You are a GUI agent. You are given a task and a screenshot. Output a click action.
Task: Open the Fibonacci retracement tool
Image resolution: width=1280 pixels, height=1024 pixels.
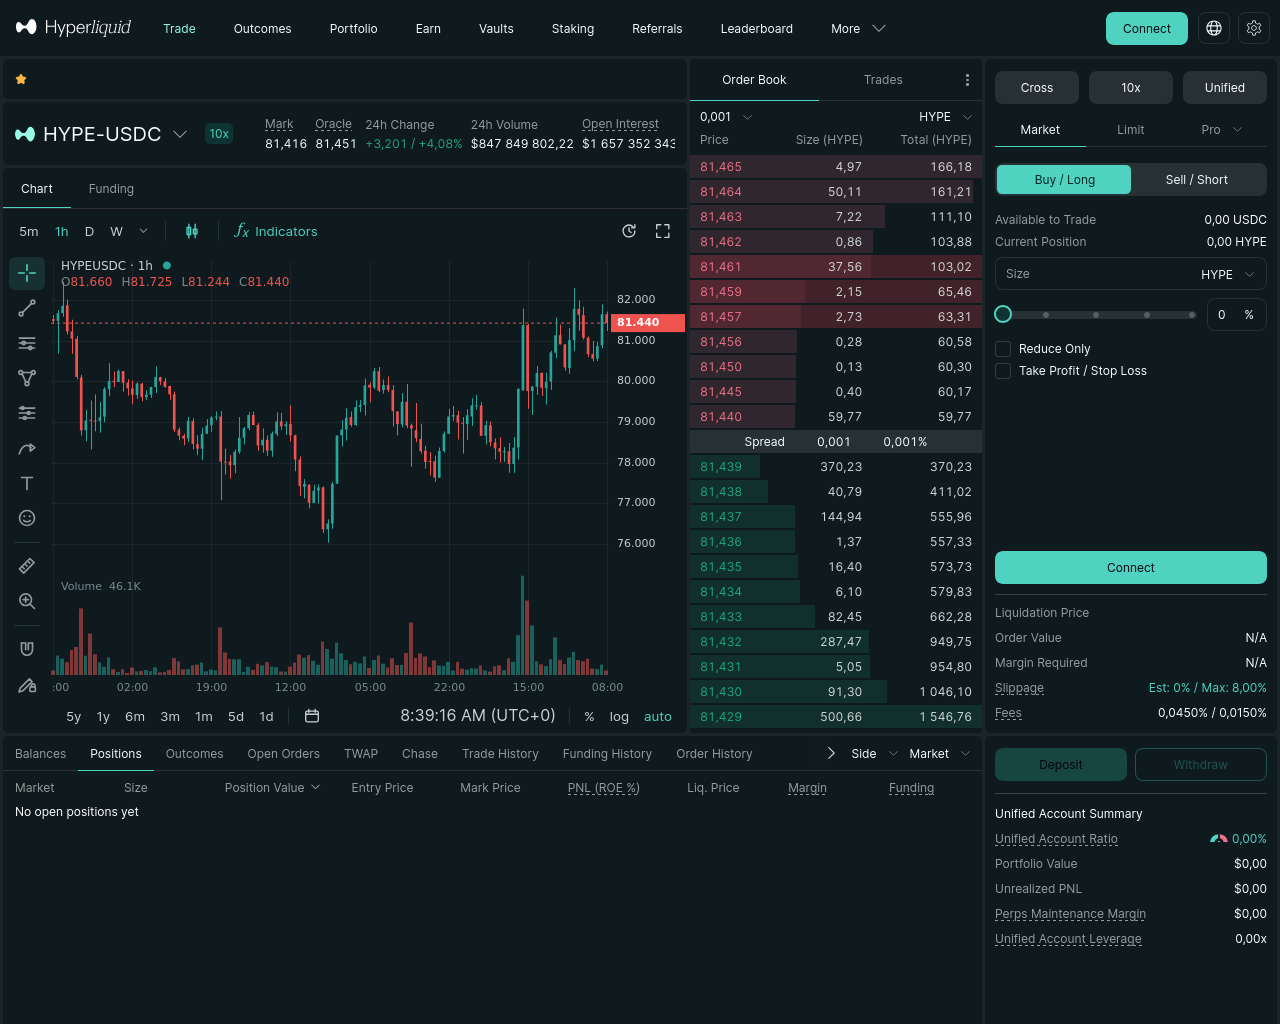pyautogui.click(x=27, y=343)
